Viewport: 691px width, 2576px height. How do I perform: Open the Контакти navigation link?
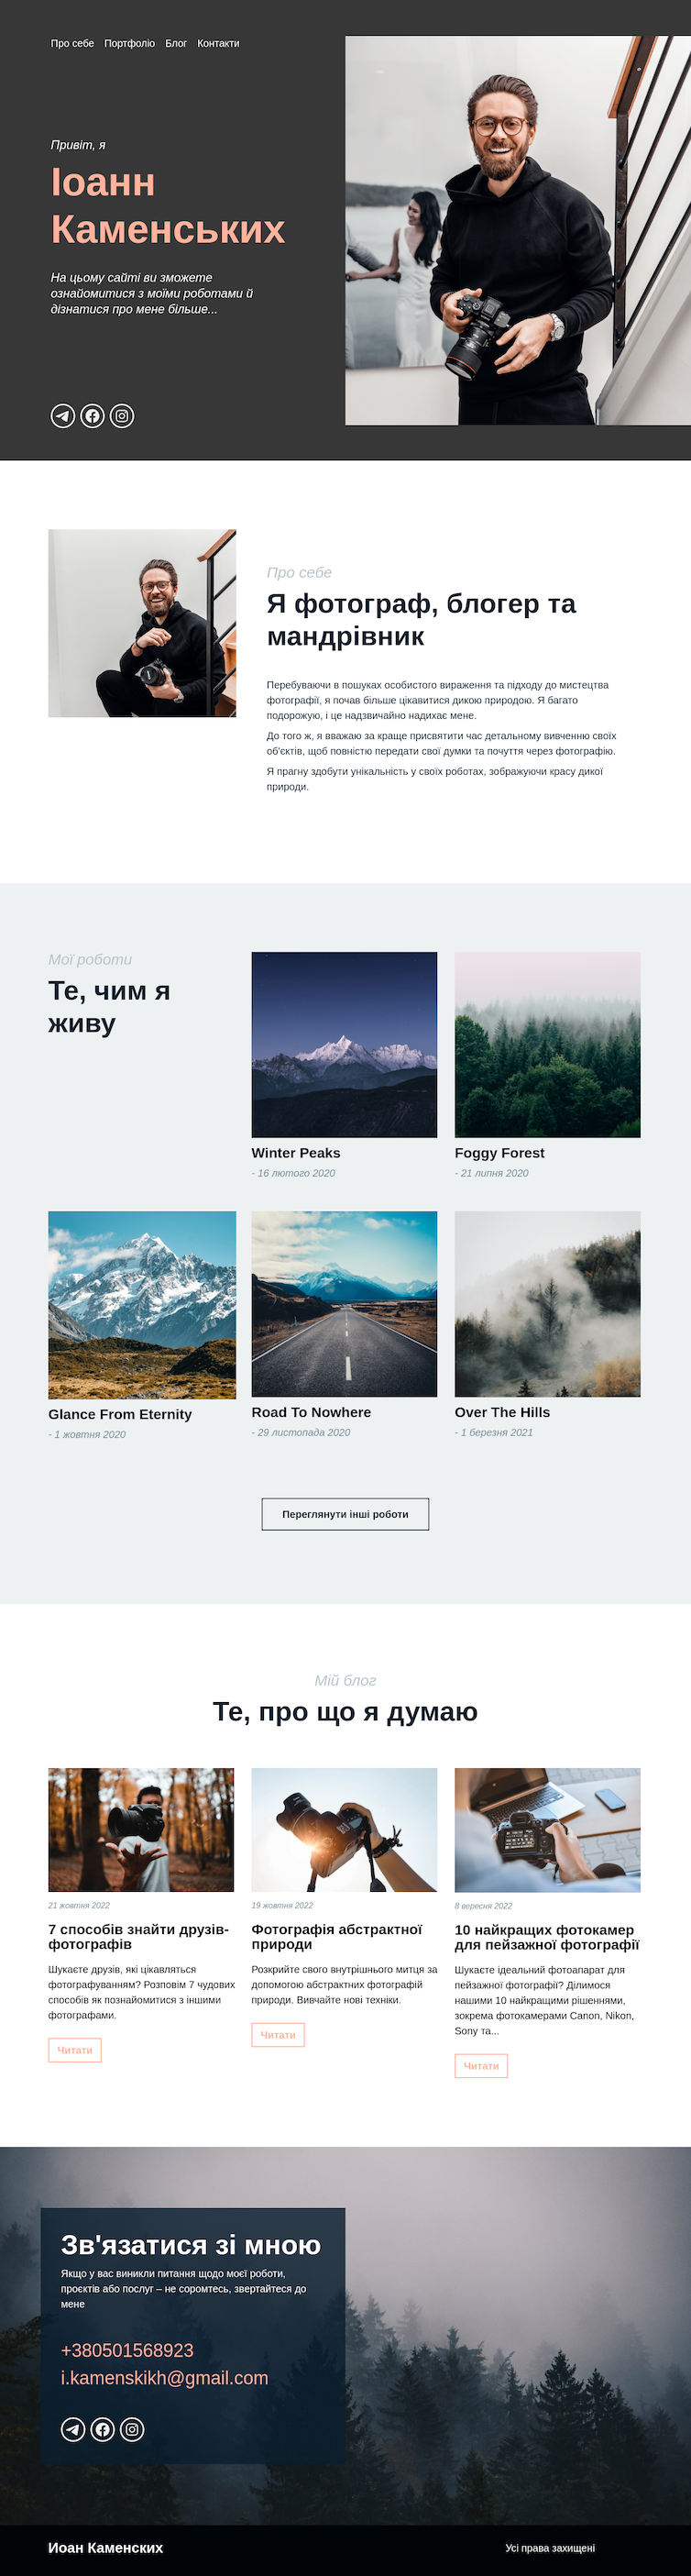point(218,43)
